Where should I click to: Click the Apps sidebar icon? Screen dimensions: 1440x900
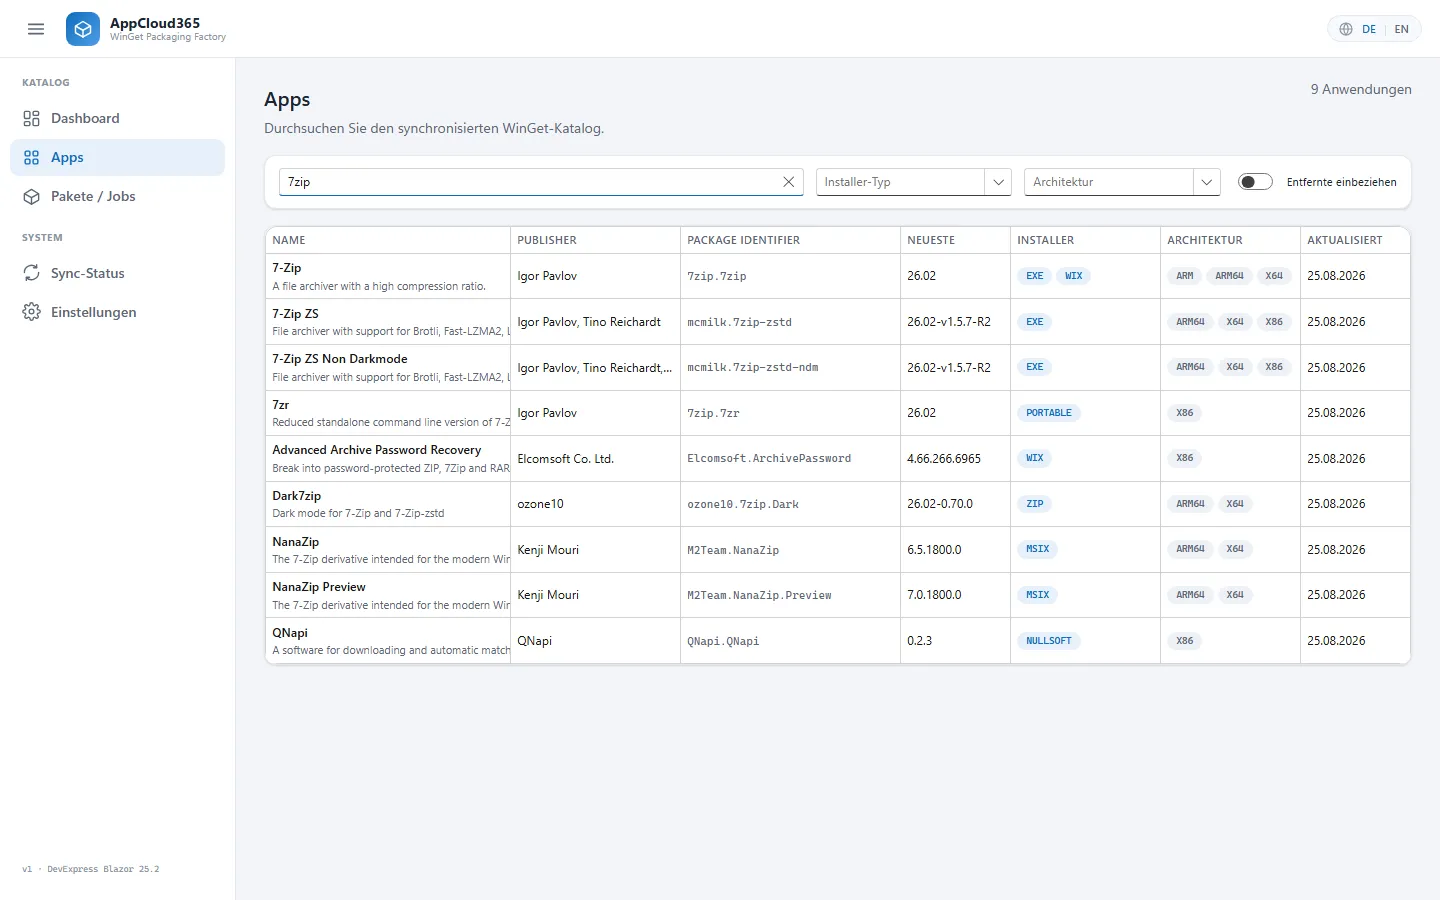[32, 157]
